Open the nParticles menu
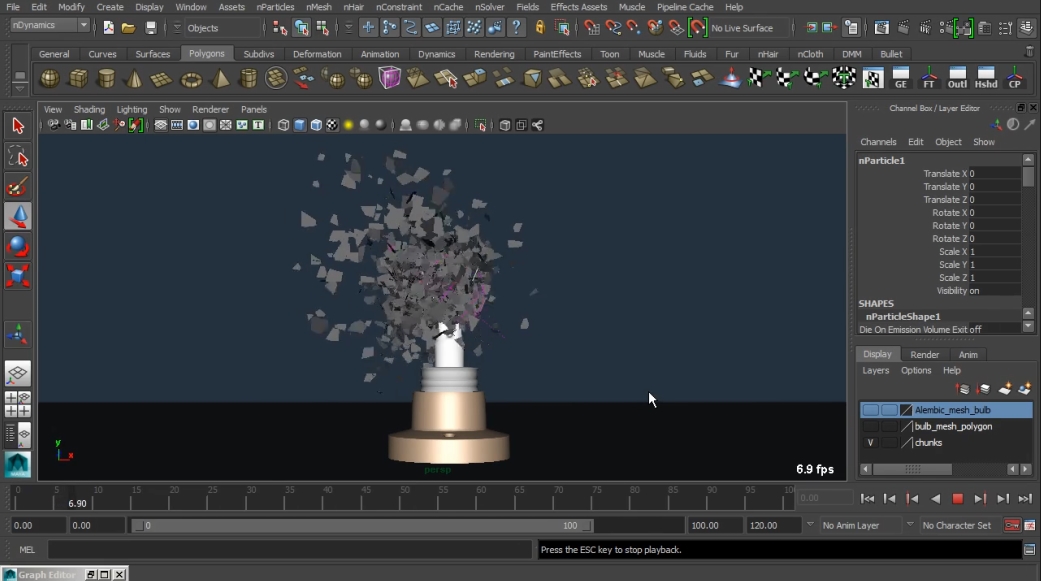 (x=274, y=7)
